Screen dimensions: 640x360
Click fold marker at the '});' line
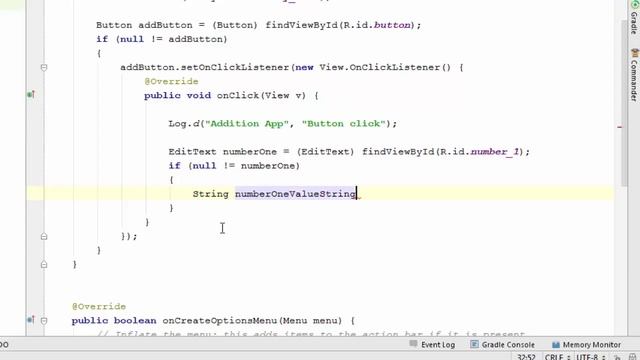(x=44, y=236)
